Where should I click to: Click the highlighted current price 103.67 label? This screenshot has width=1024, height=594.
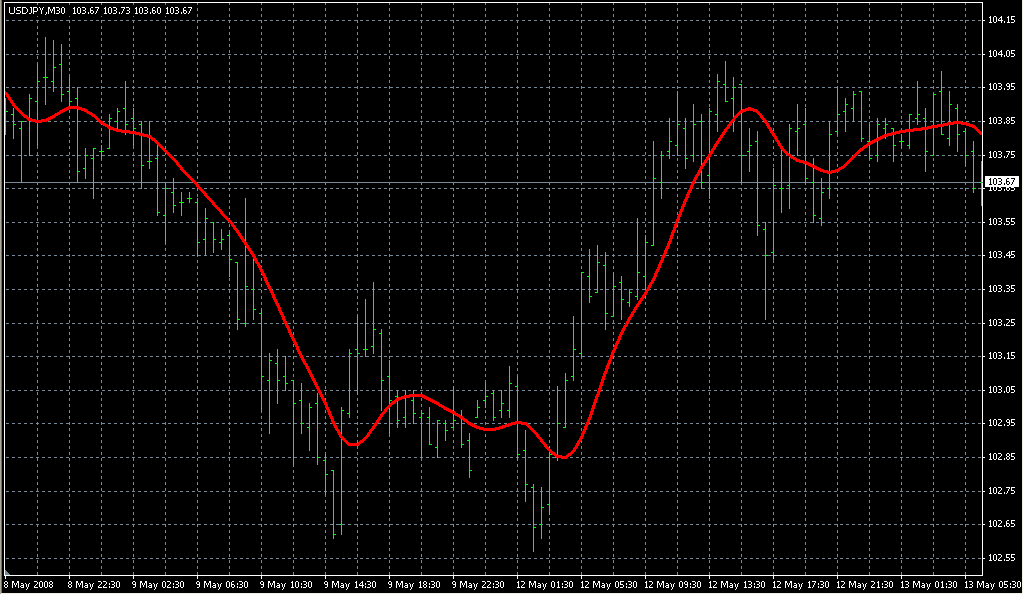pos(1001,181)
